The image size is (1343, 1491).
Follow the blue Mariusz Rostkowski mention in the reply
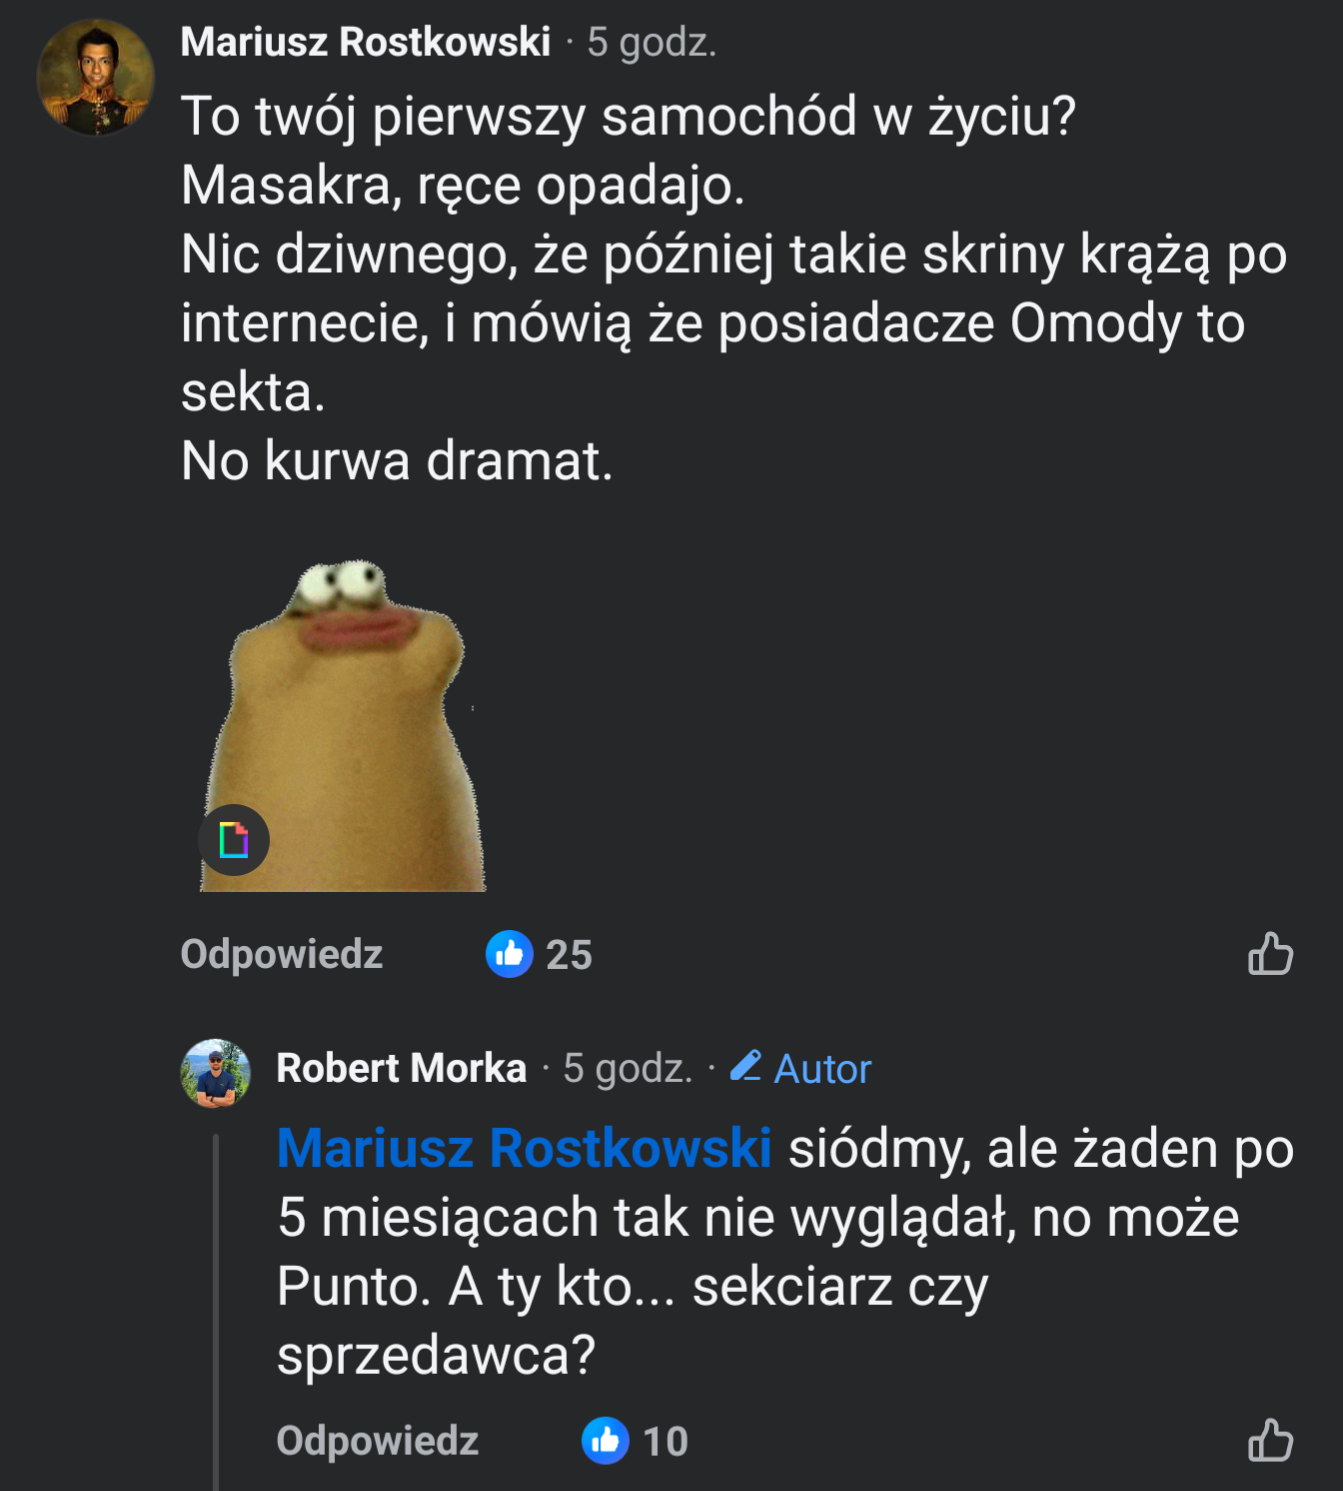tap(524, 1148)
